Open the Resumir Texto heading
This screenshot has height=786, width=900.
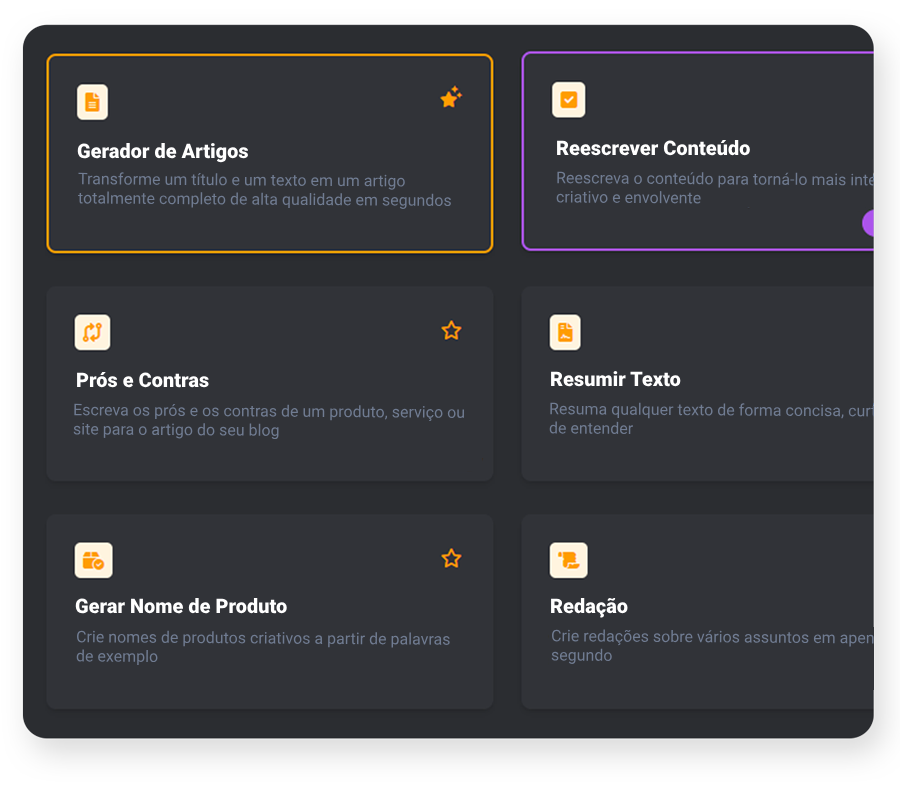tap(615, 380)
